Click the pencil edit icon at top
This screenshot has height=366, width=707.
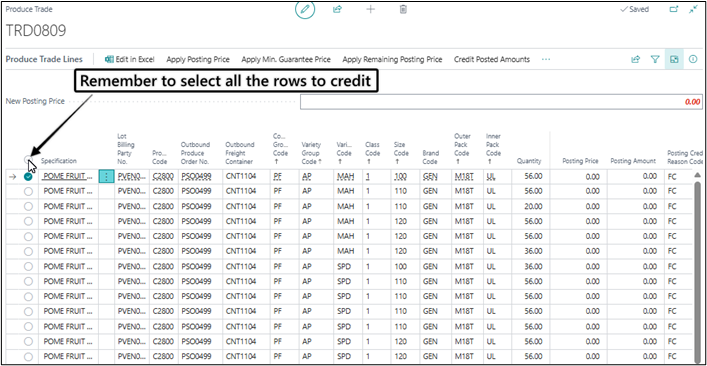point(305,9)
